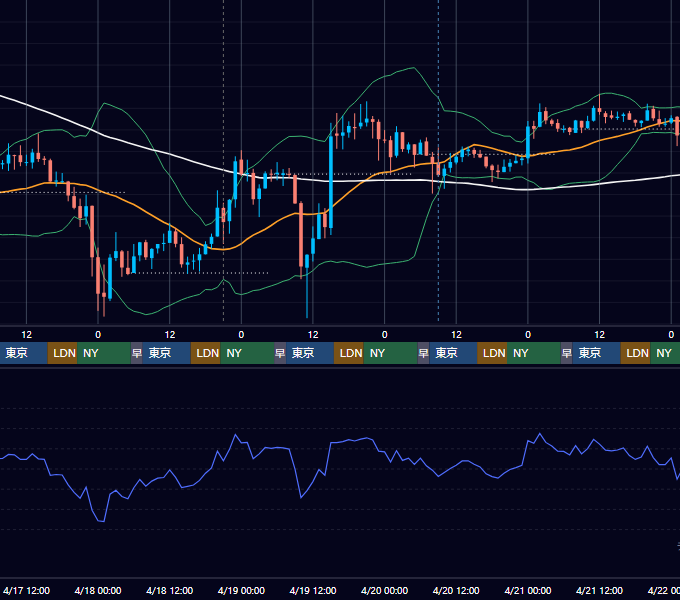
Task: Select the LDN session label for 4/18
Action: click(206, 353)
